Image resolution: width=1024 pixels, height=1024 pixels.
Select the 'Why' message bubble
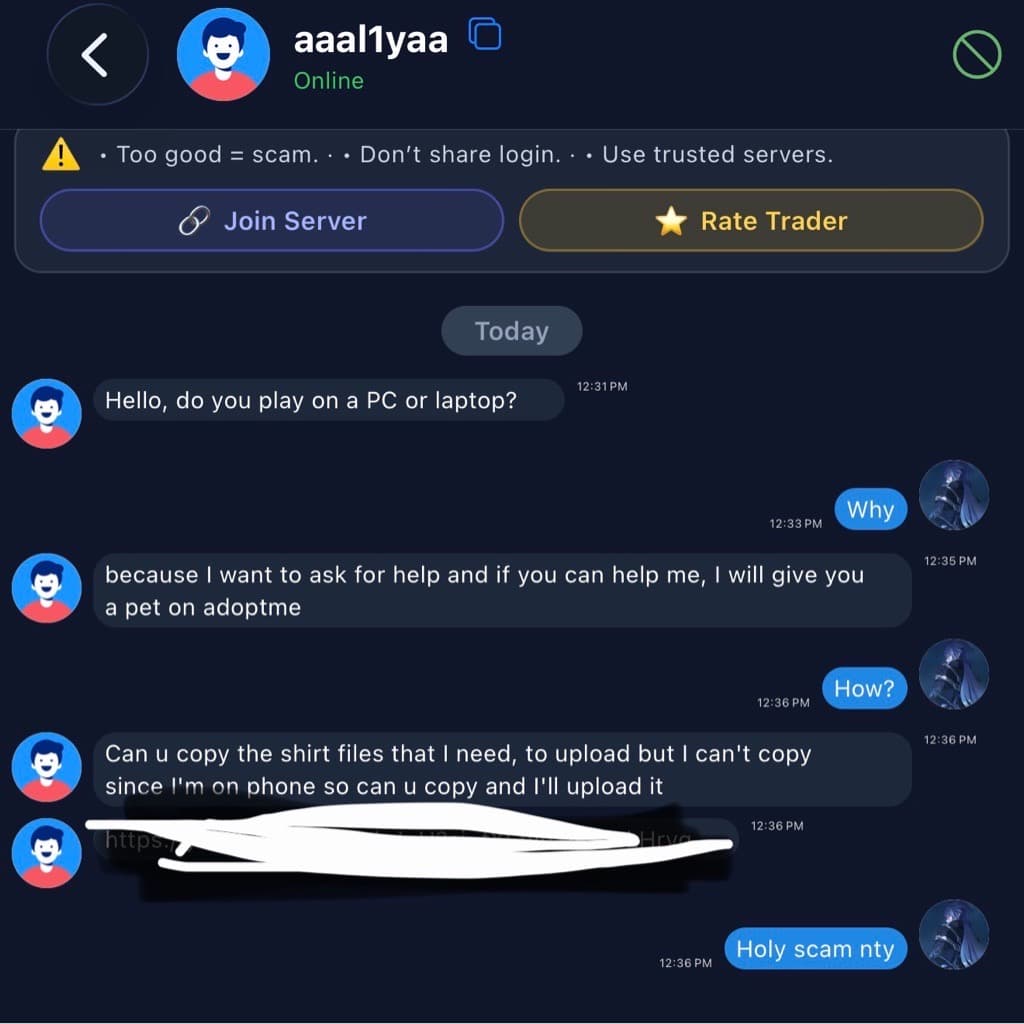871,509
